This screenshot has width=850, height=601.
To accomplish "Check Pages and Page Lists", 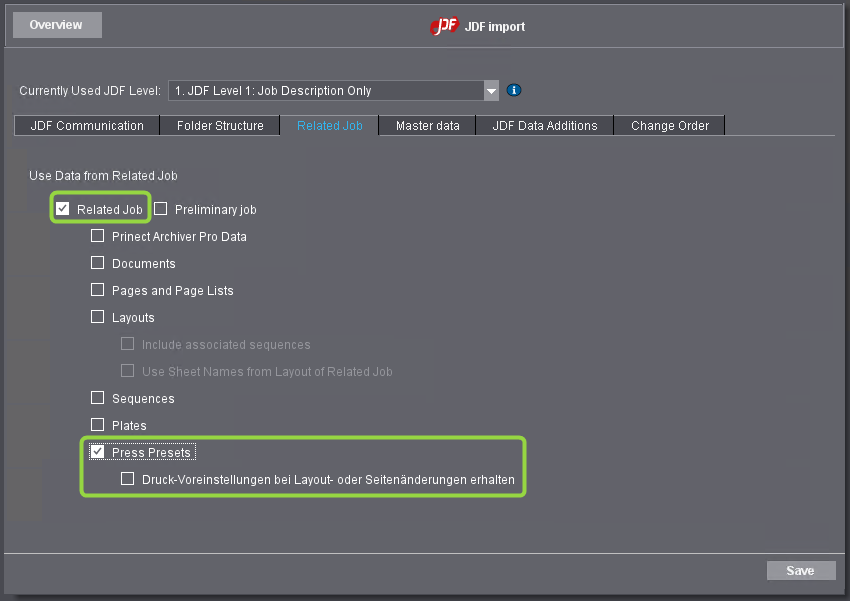I will pos(97,290).
